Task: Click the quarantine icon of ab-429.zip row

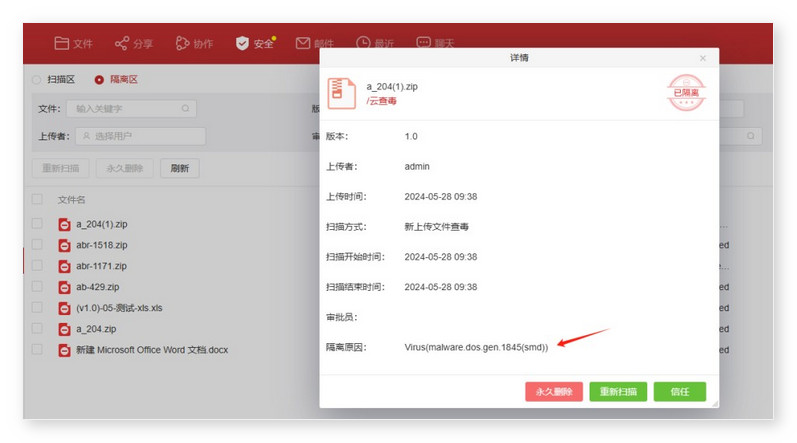Action: tap(64, 288)
